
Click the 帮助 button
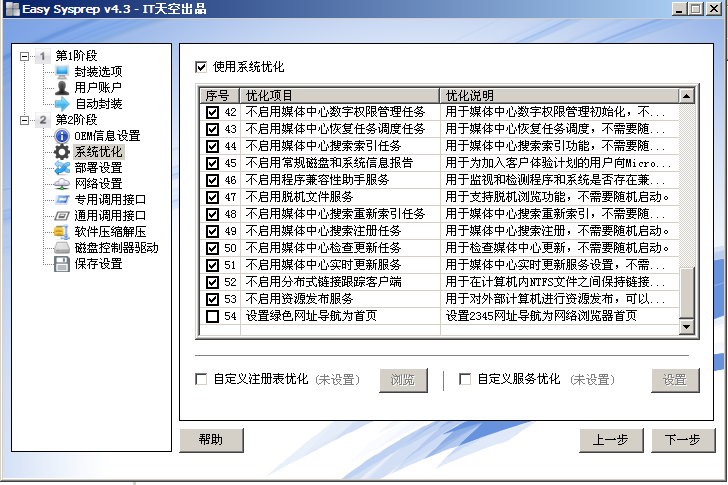(211, 440)
